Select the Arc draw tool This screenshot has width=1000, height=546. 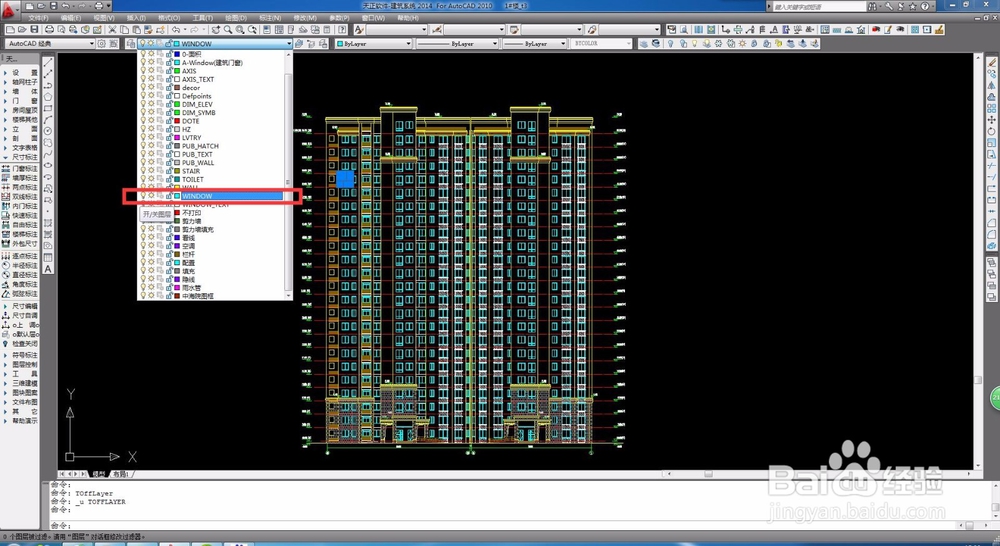pyautogui.click(x=48, y=120)
